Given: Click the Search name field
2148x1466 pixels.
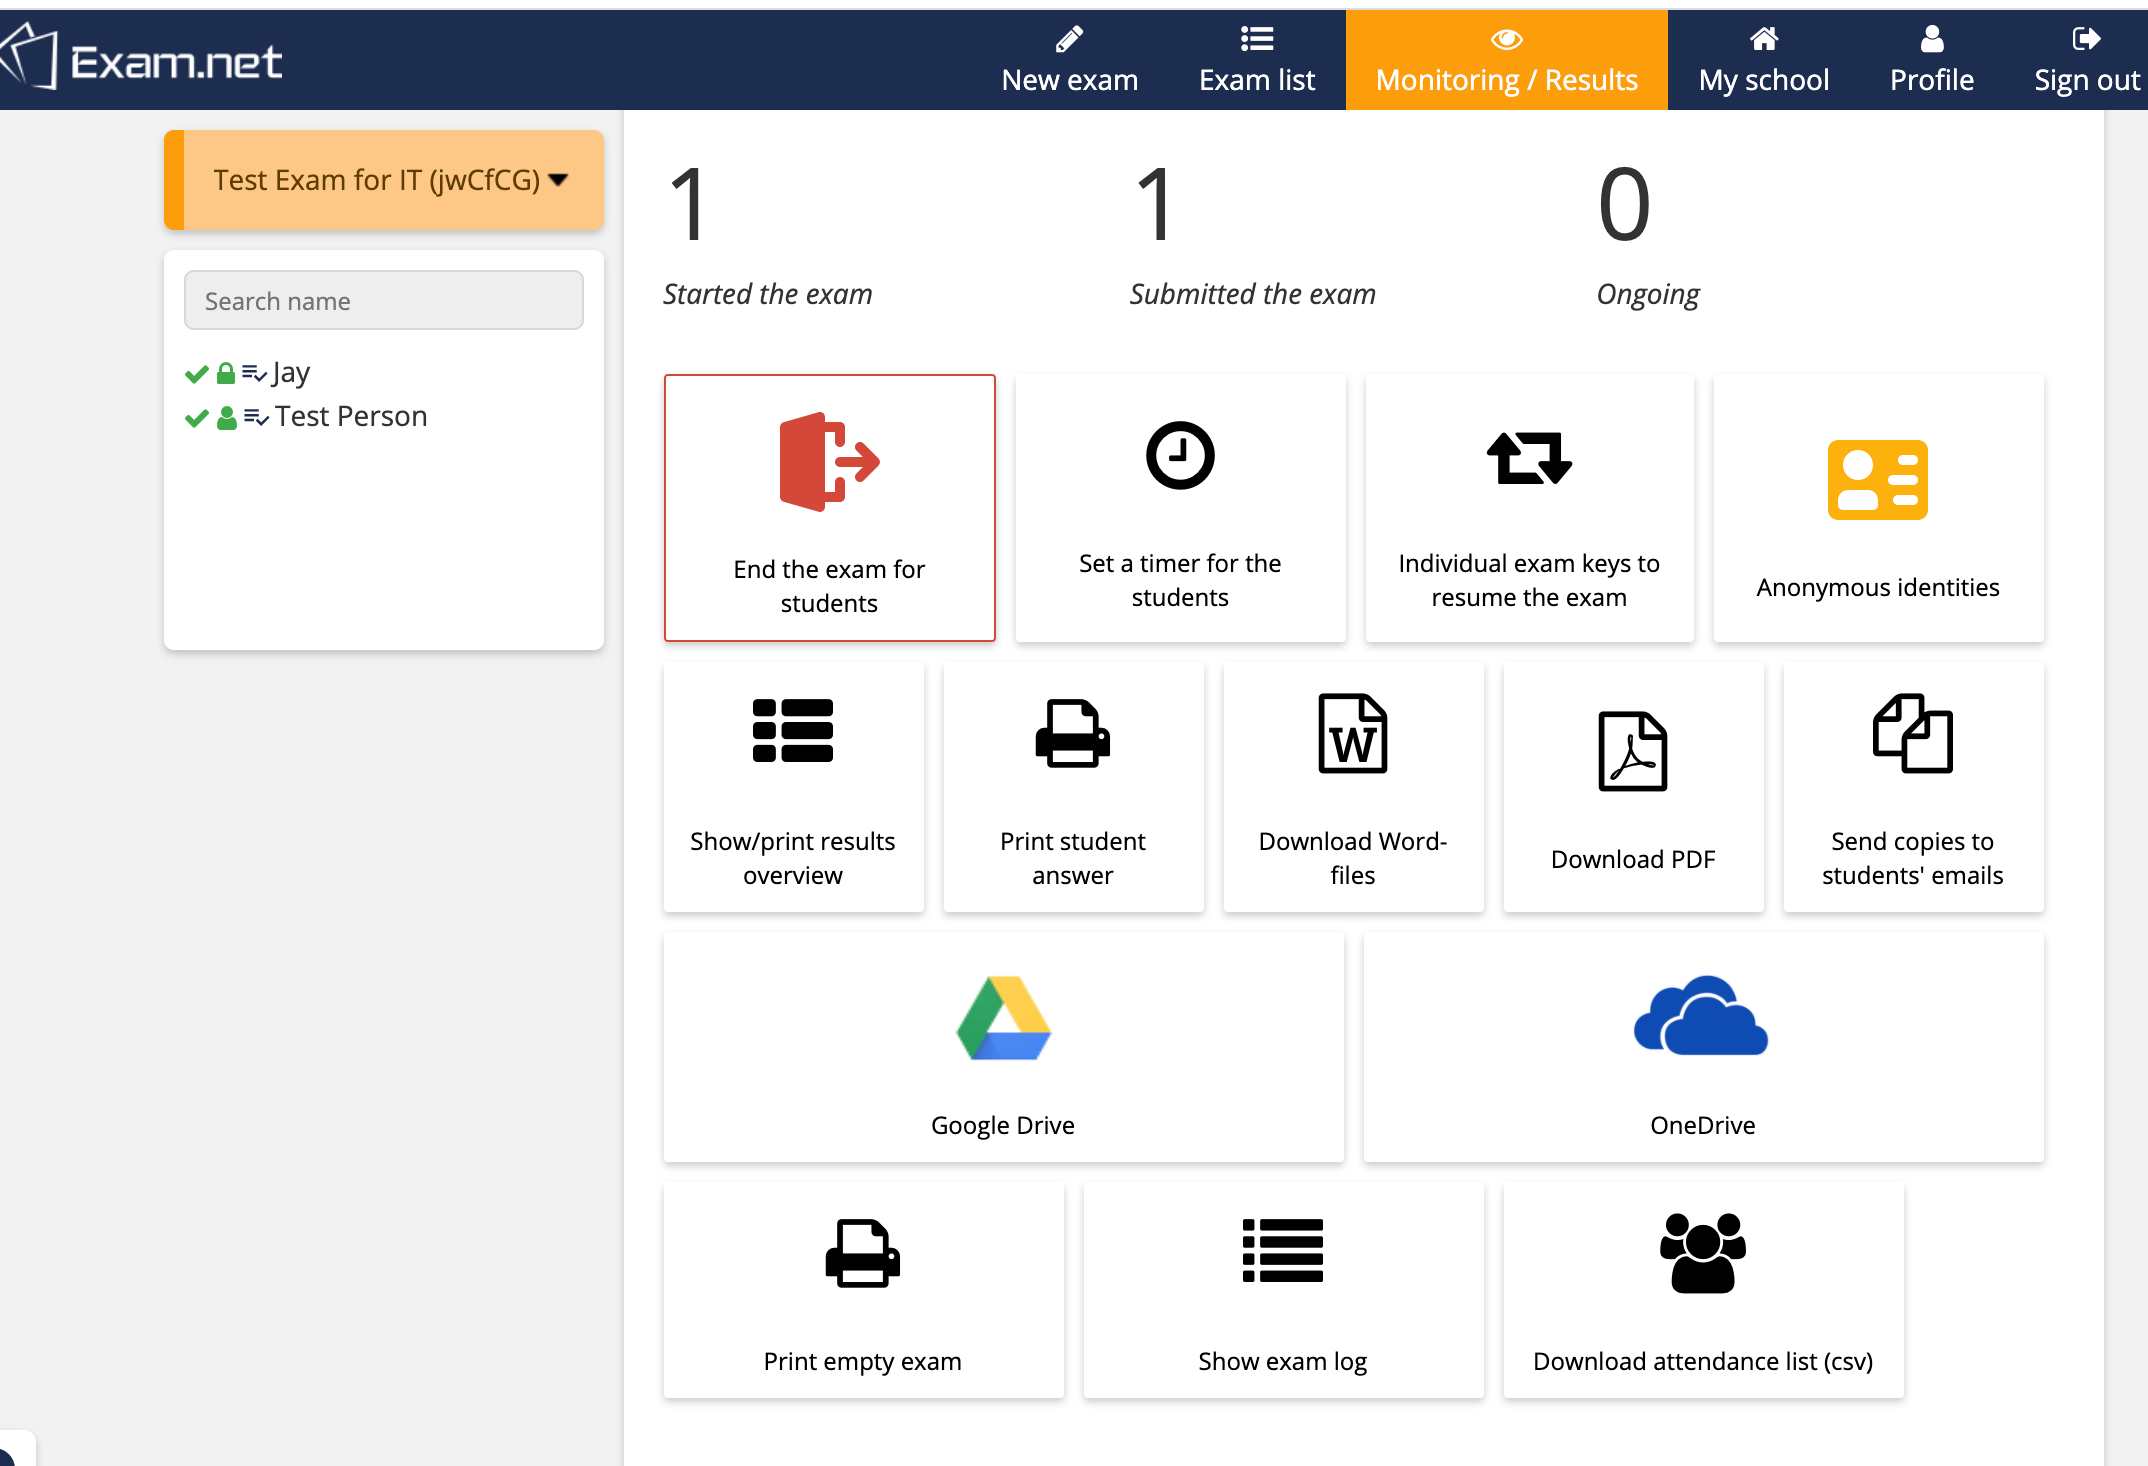Looking at the screenshot, I should 384,300.
